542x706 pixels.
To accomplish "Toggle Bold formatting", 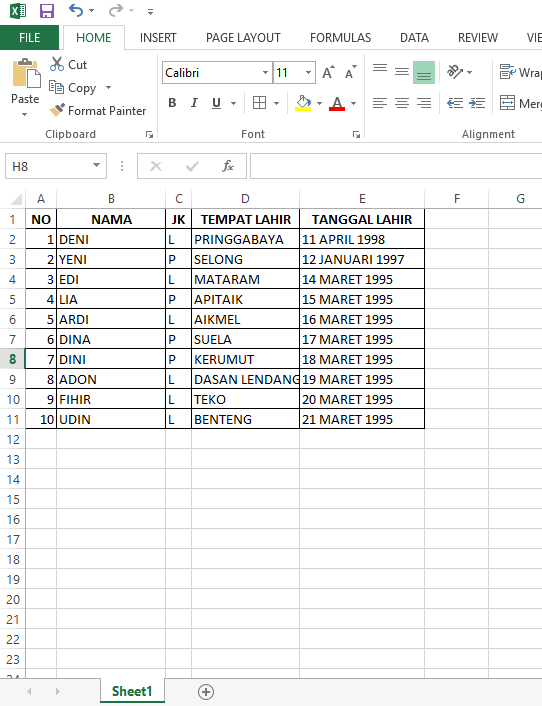I will tap(172, 103).
